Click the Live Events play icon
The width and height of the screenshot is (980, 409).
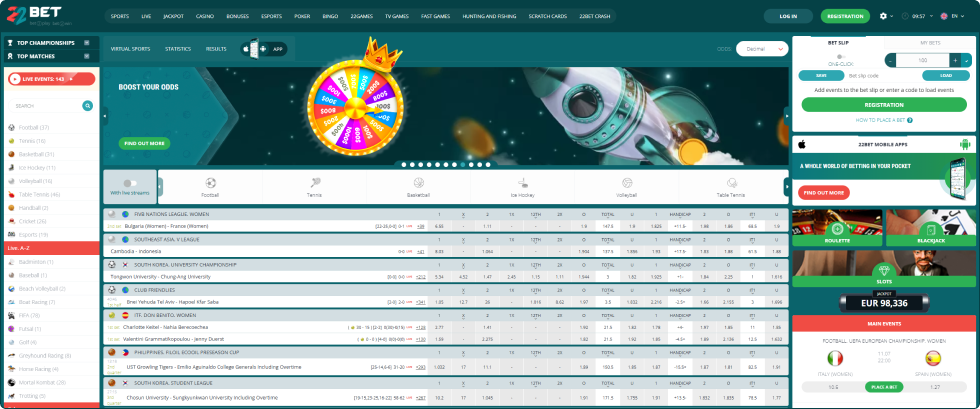point(14,79)
